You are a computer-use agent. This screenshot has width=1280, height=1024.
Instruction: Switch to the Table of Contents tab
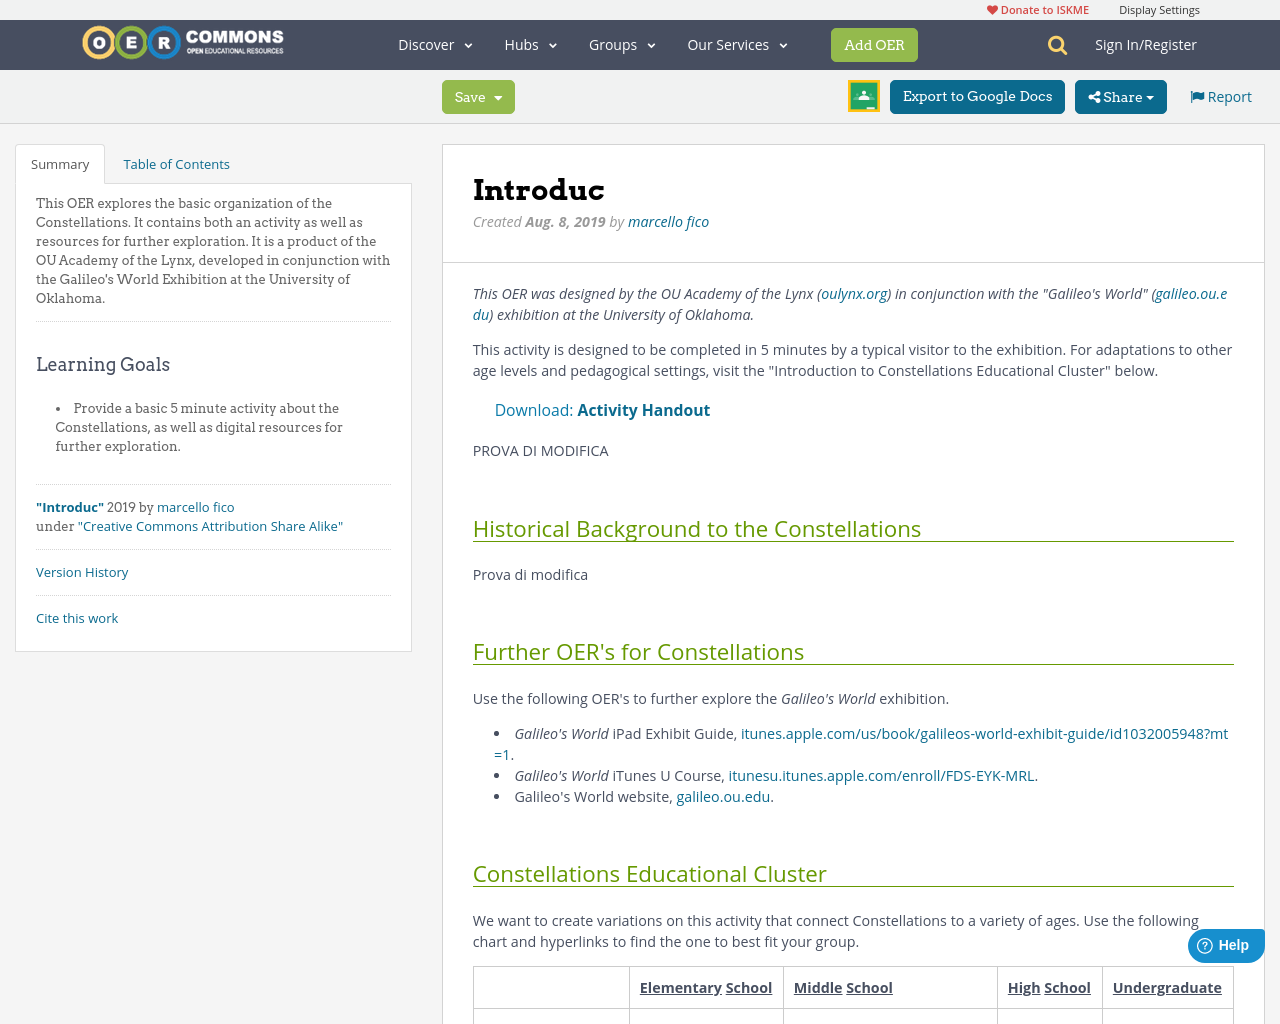click(176, 162)
